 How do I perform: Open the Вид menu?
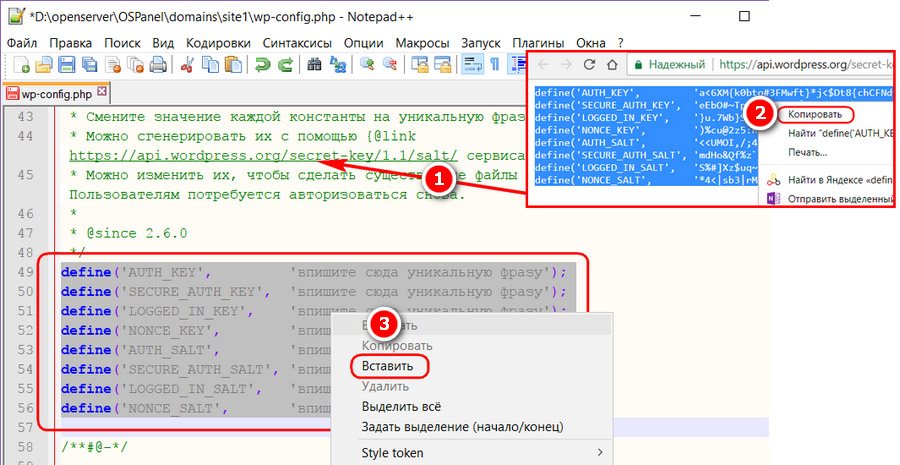pos(163,43)
